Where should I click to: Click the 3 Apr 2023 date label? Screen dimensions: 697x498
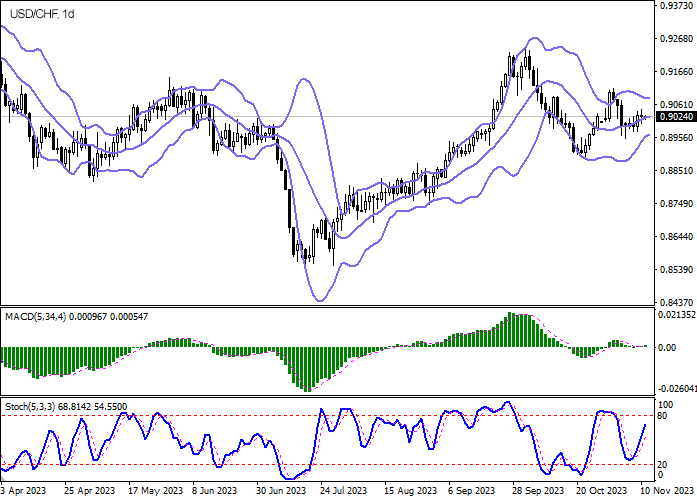pyautogui.click(x=23, y=491)
